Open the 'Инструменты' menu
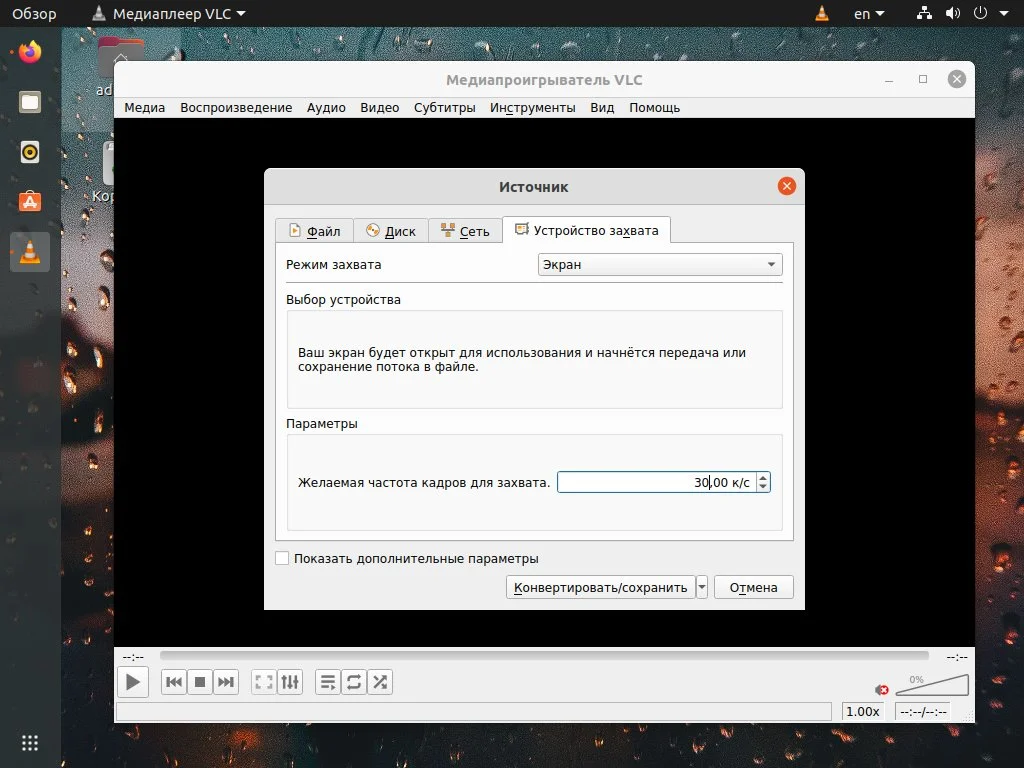 click(x=533, y=107)
